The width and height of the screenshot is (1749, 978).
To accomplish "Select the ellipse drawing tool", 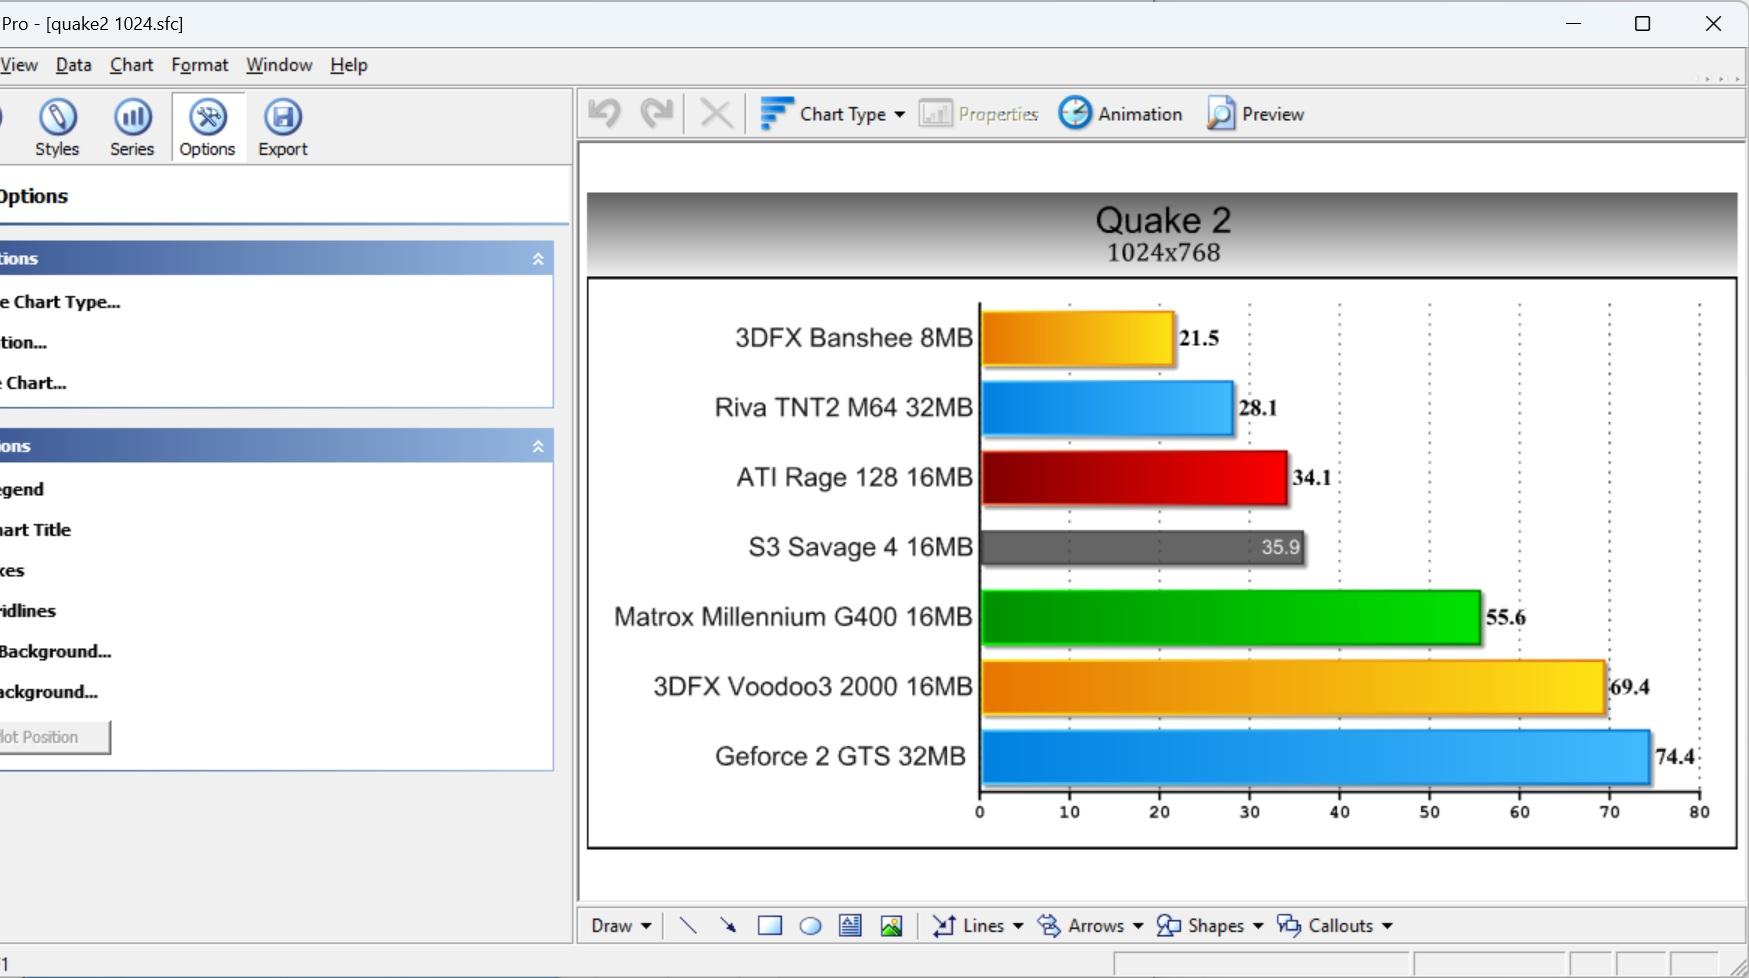I will click(x=810, y=926).
